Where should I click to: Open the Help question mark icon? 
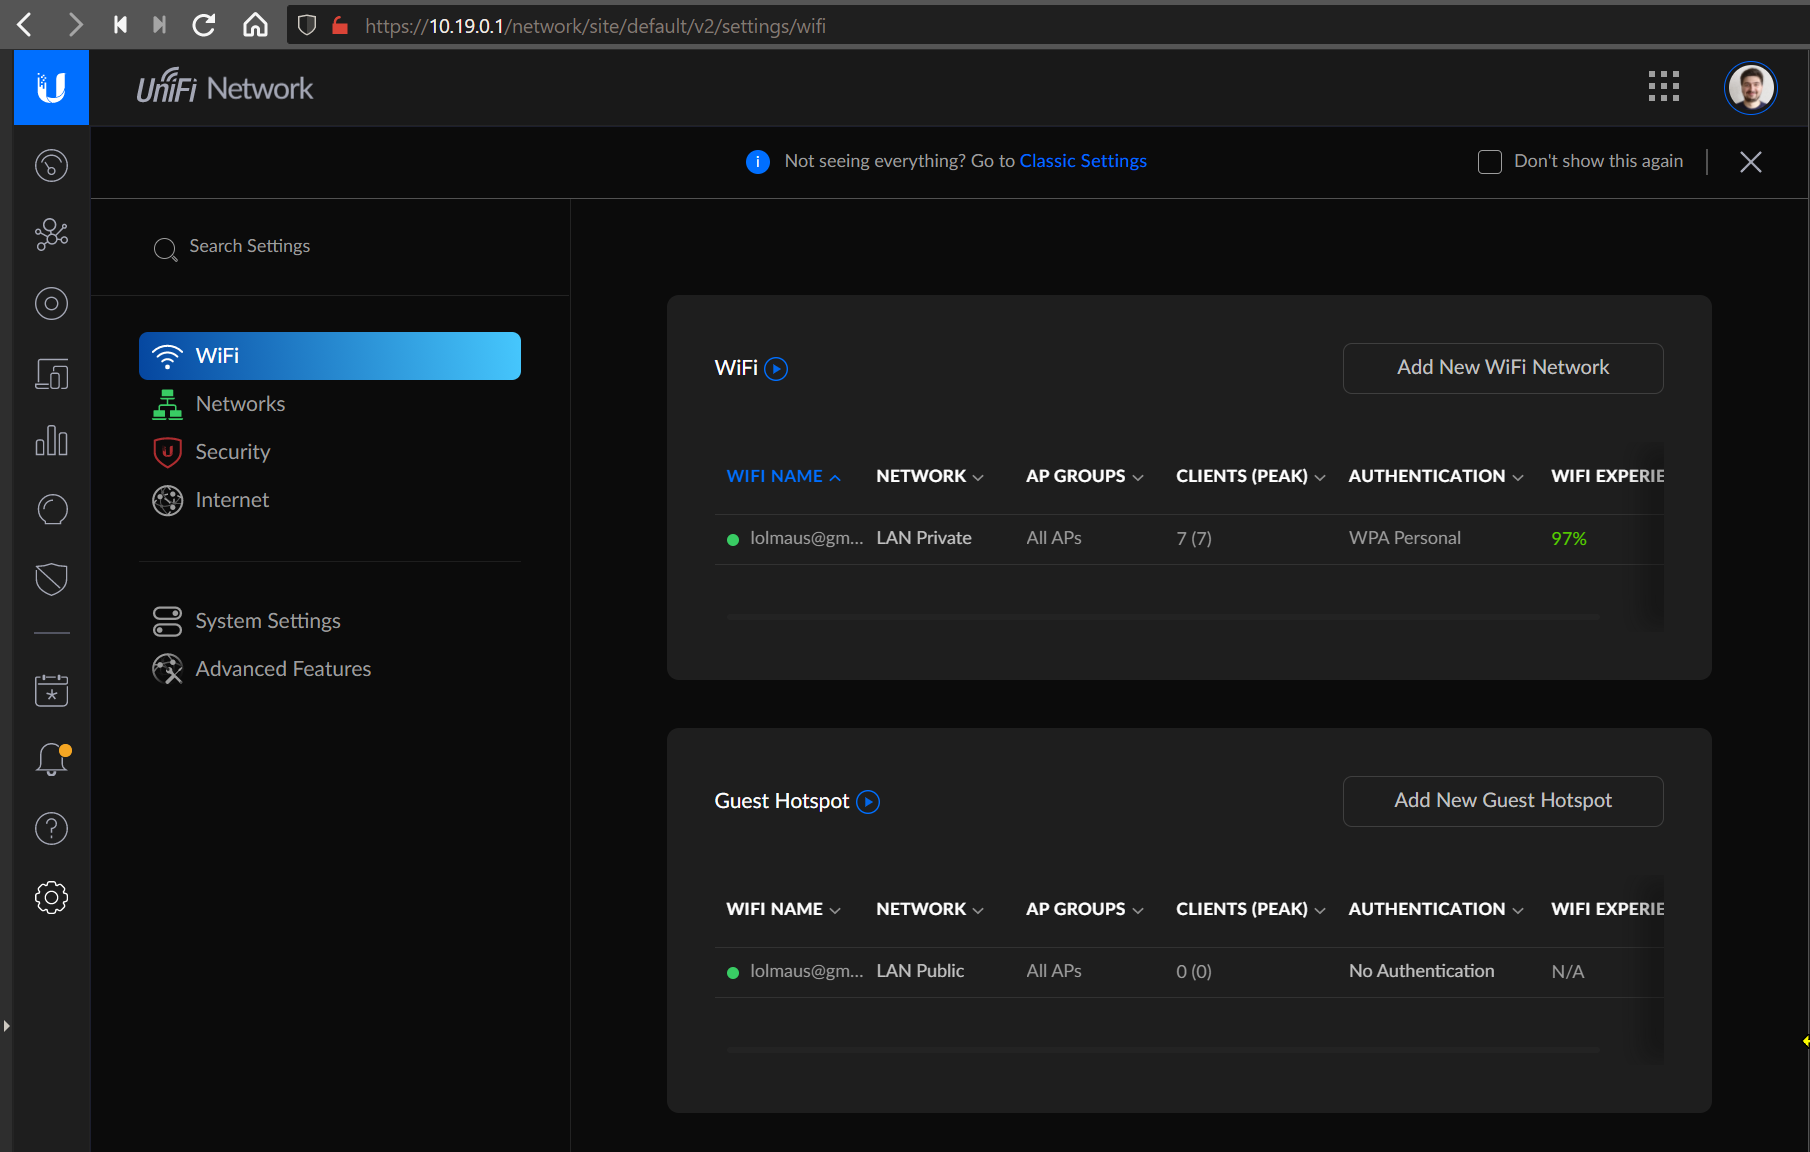point(51,828)
